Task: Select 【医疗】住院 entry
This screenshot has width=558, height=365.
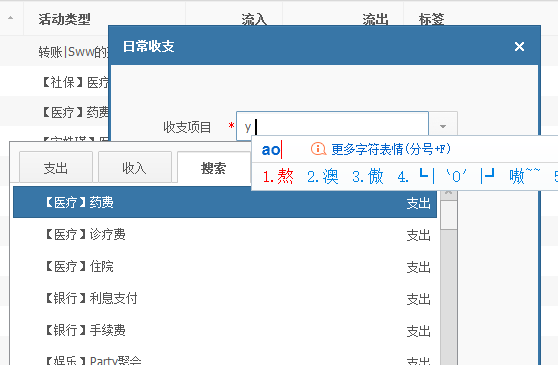Action: [225, 266]
